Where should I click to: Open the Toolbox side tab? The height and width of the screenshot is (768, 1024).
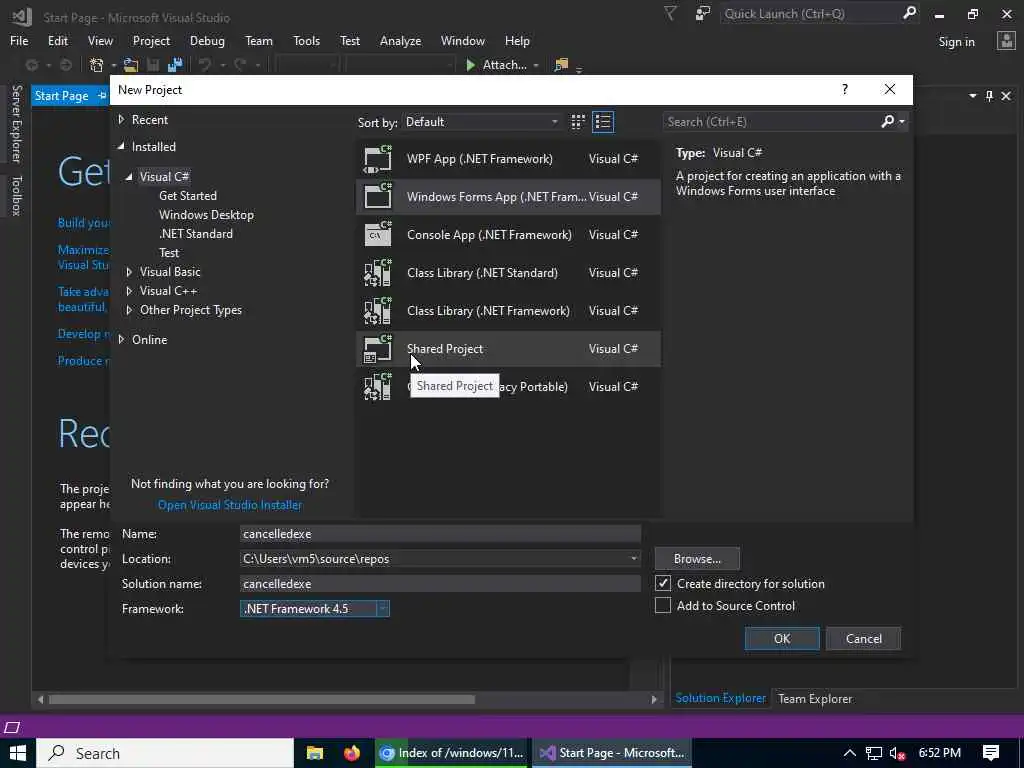click(16, 196)
